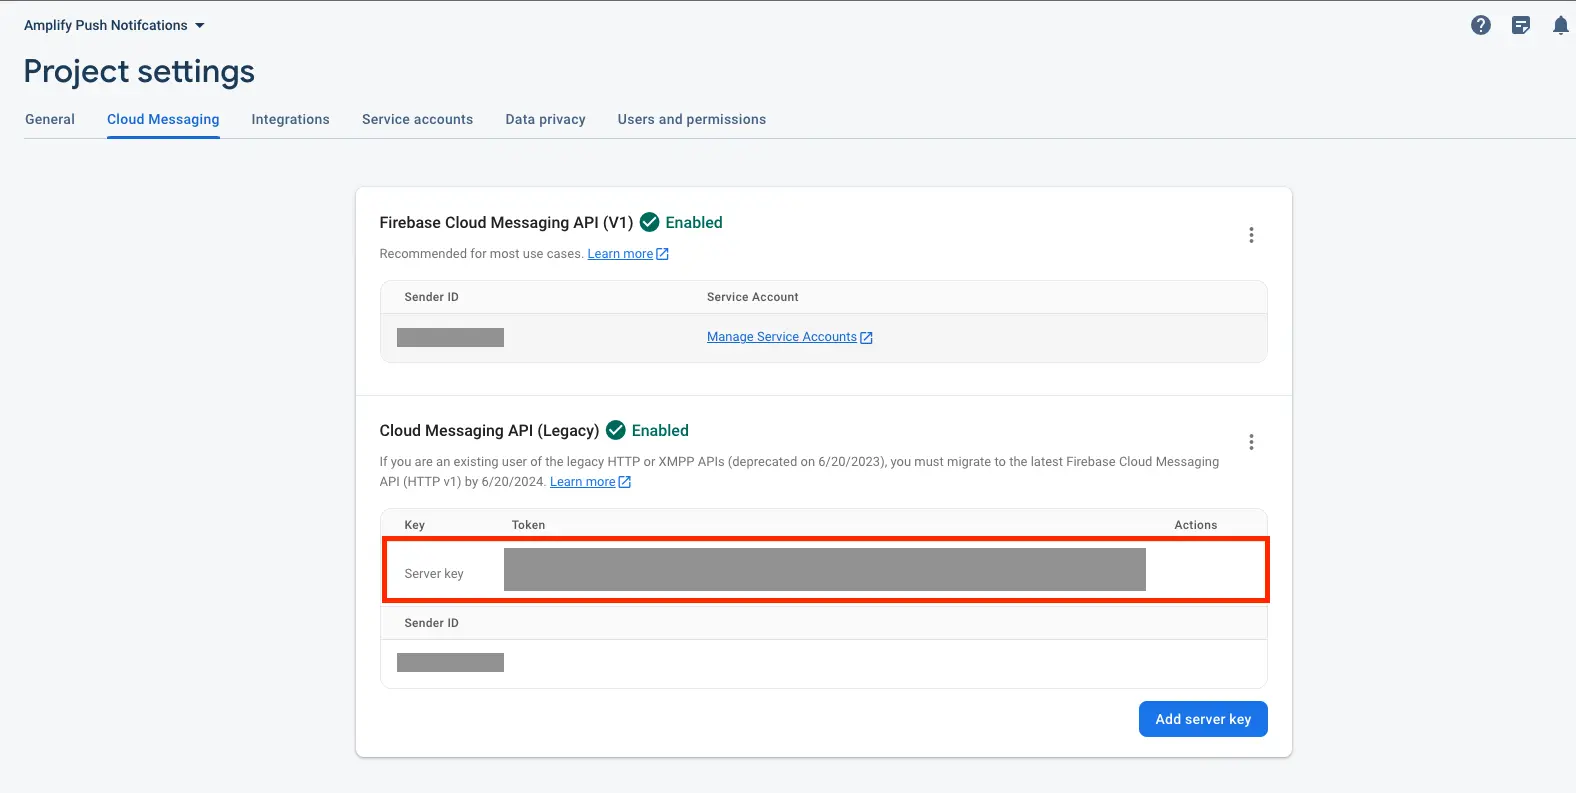The height and width of the screenshot is (793, 1576).
Task: Click external link icon beside Manage Service Accounts
Action: (x=866, y=338)
